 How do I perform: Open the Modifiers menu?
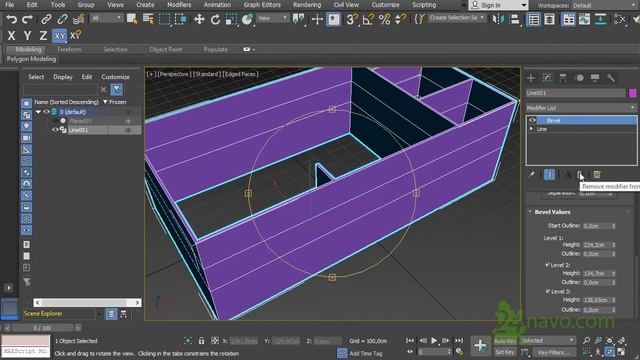coord(179,5)
